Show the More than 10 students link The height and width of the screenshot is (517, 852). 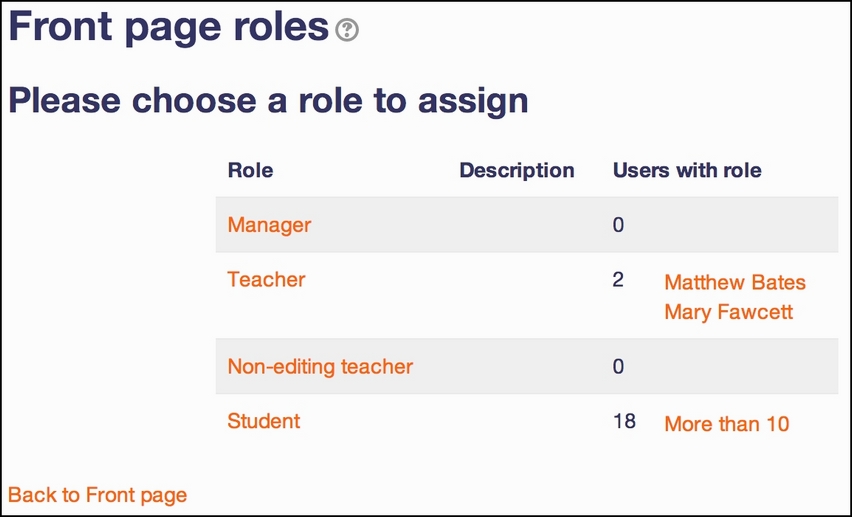click(726, 424)
